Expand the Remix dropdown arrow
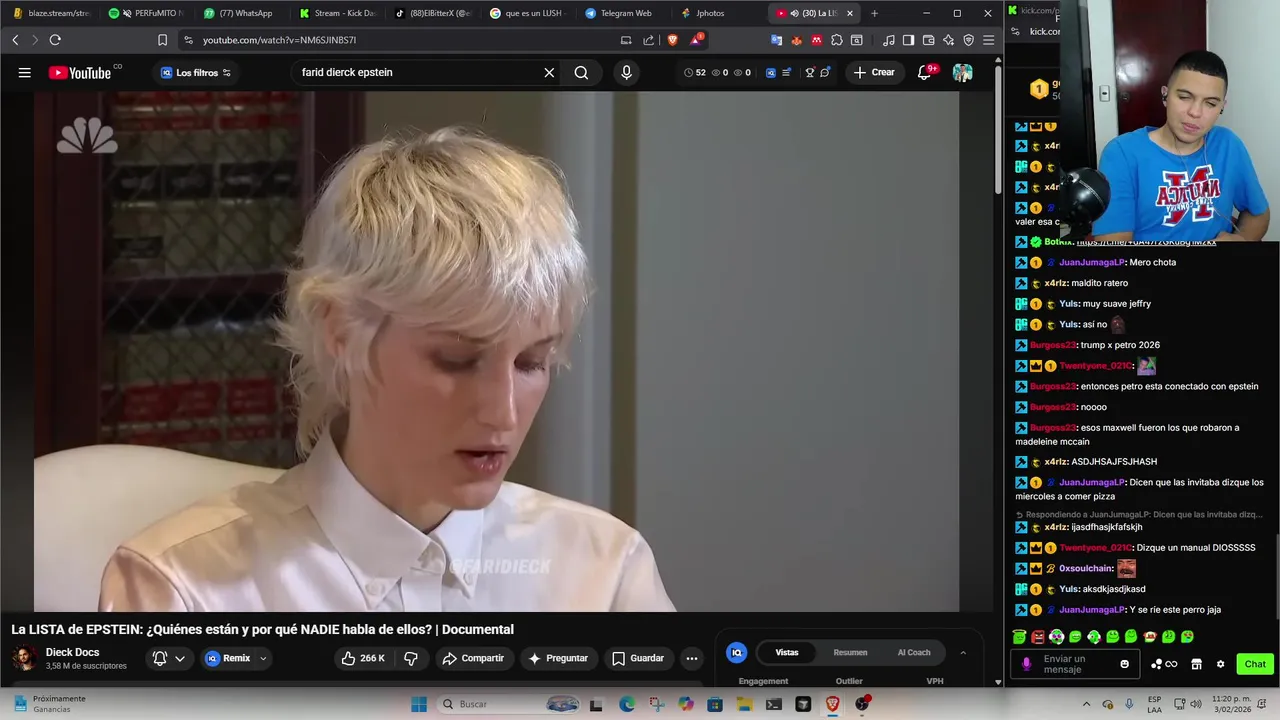Image resolution: width=1280 pixels, height=720 pixels. (263, 658)
